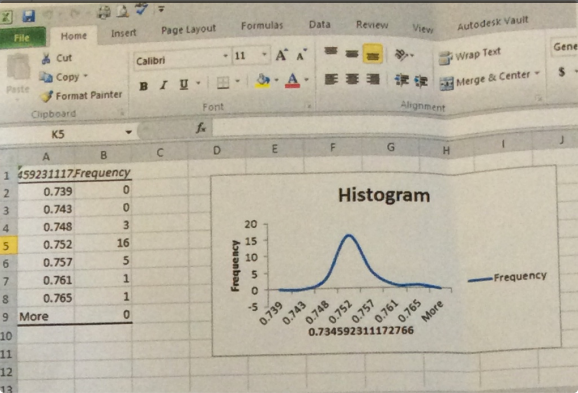Click the Customize Quick Access Toolbar arrow
Image resolution: width=578 pixels, height=393 pixels.
pyautogui.click(x=161, y=8)
